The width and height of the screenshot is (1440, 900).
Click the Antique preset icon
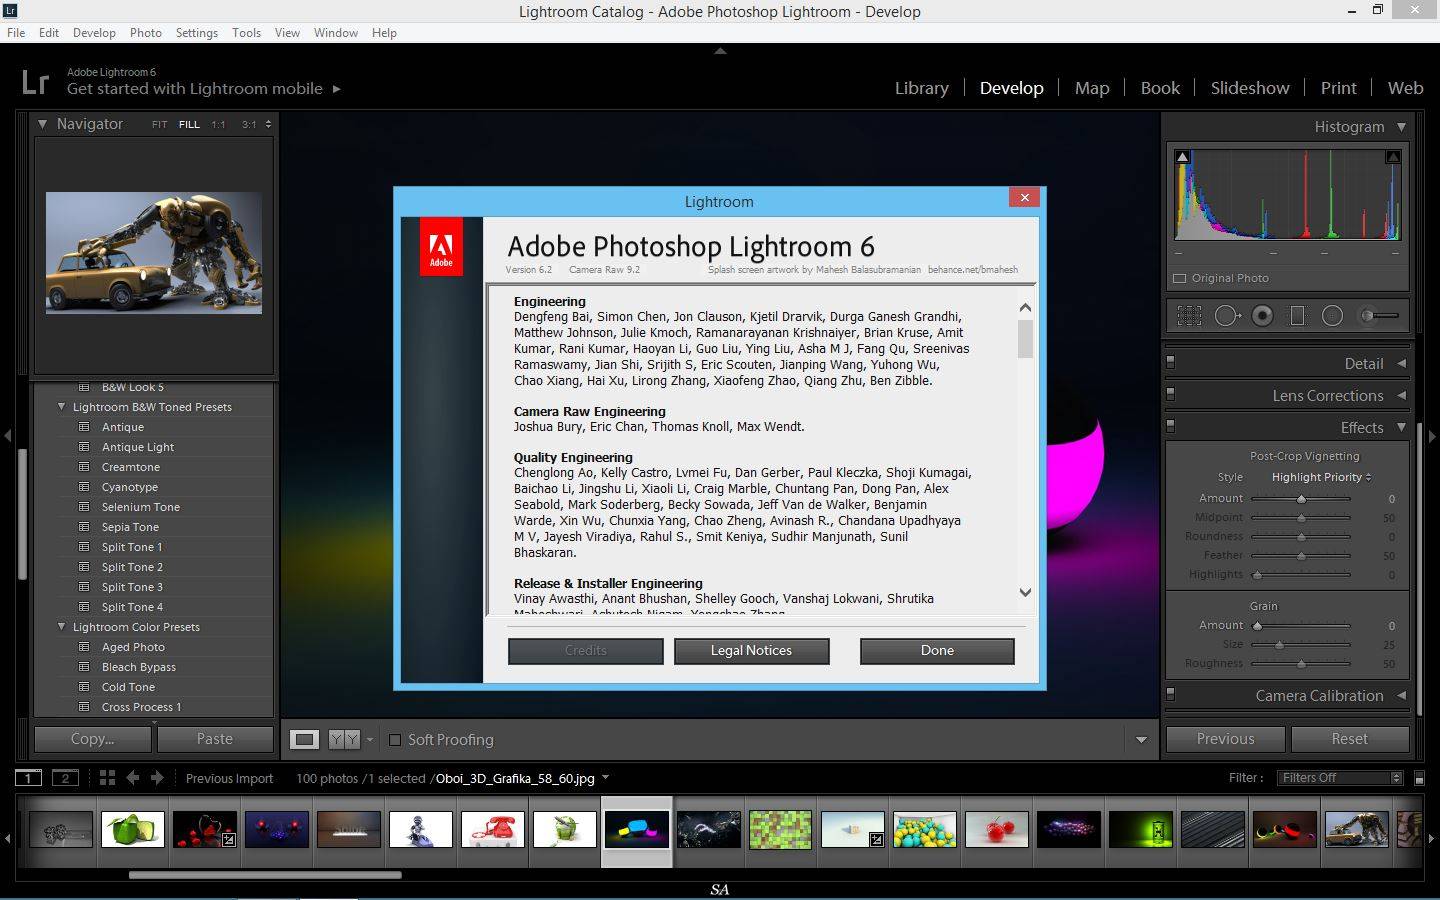[x=84, y=427]
